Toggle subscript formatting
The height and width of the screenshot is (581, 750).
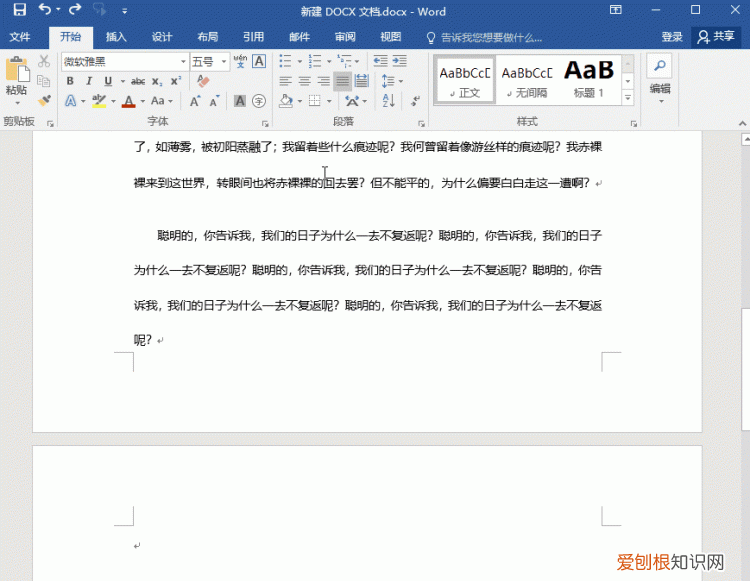coord(157,81)
